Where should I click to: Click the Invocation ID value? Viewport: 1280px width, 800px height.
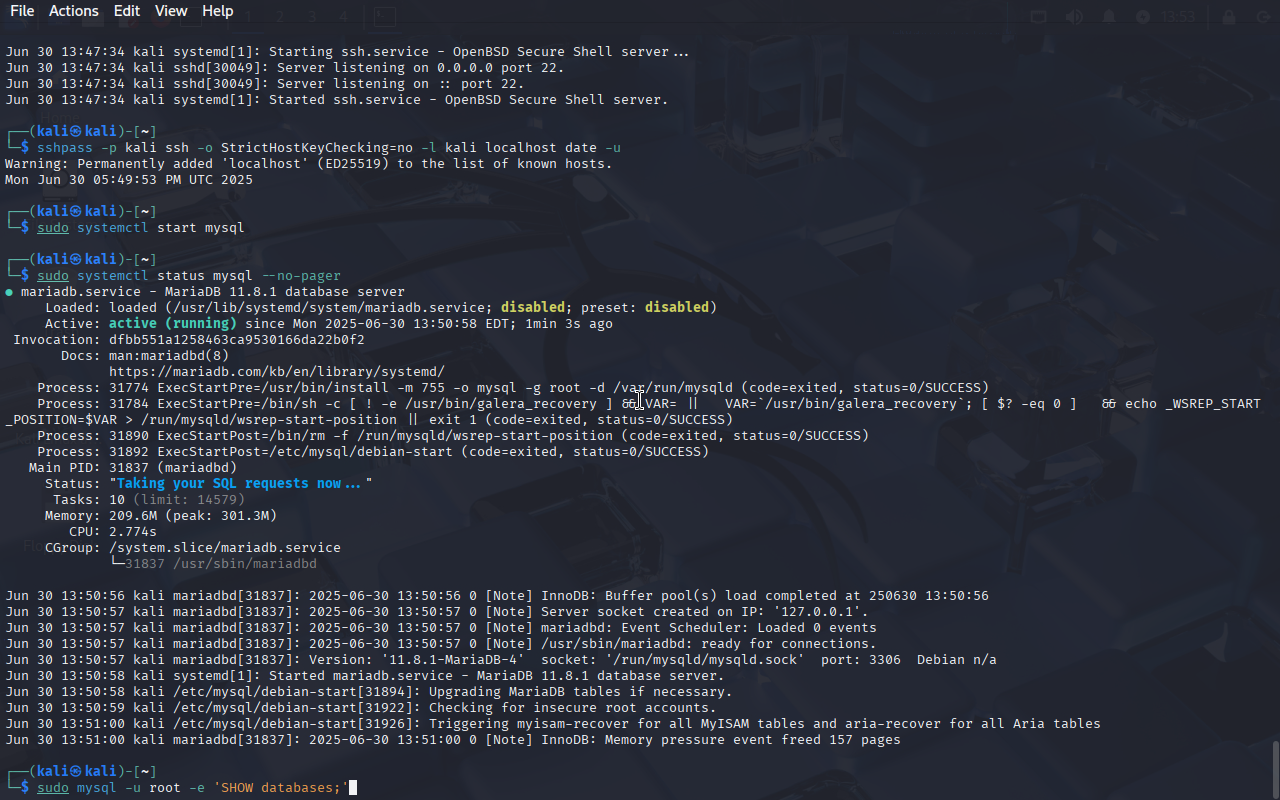coord(237,340)
